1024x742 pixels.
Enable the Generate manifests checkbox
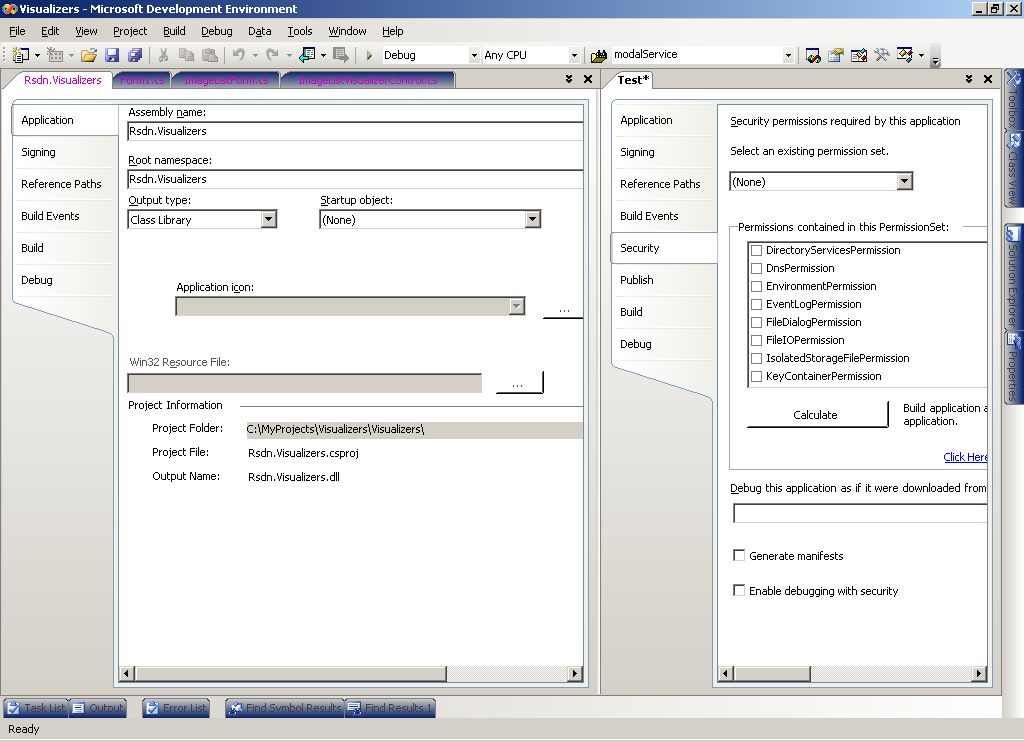coord(740,556)
